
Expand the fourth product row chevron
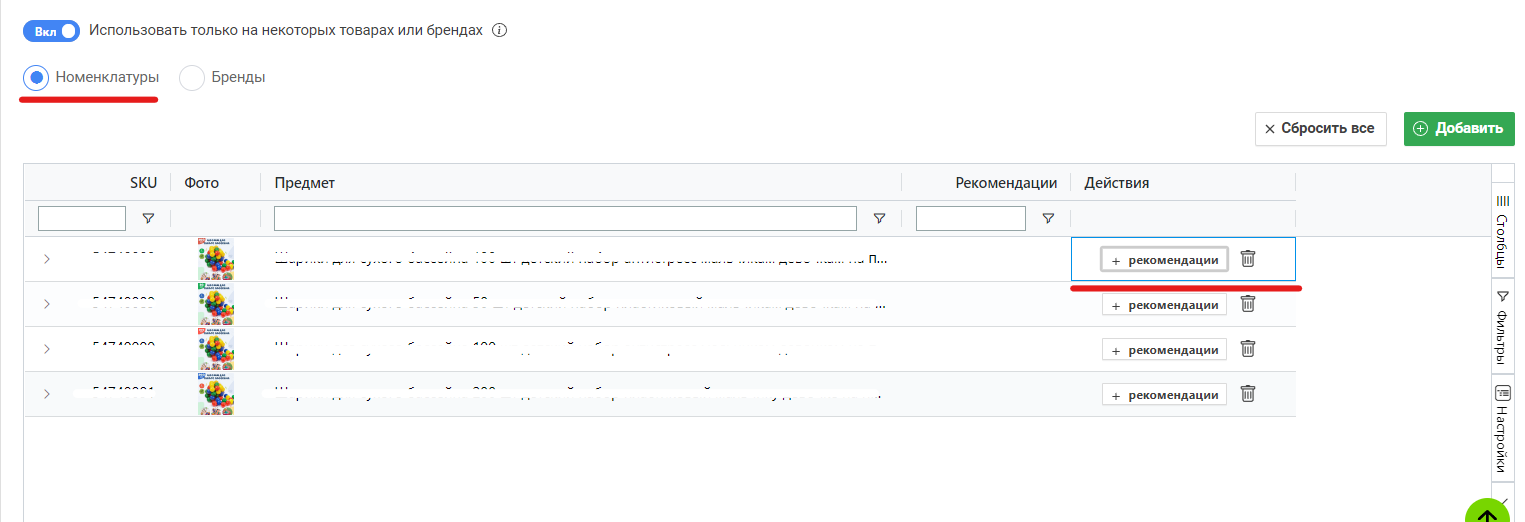pyautogui.click(x=46, y=394)
